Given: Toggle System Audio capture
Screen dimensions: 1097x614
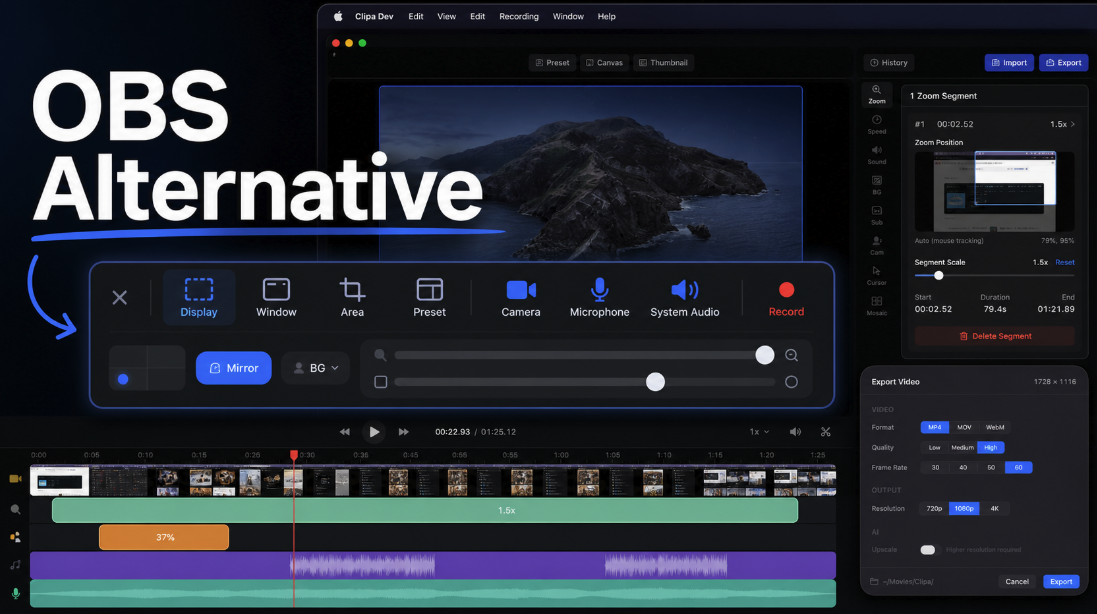Looking at the screenshot, I should point(684,297).
